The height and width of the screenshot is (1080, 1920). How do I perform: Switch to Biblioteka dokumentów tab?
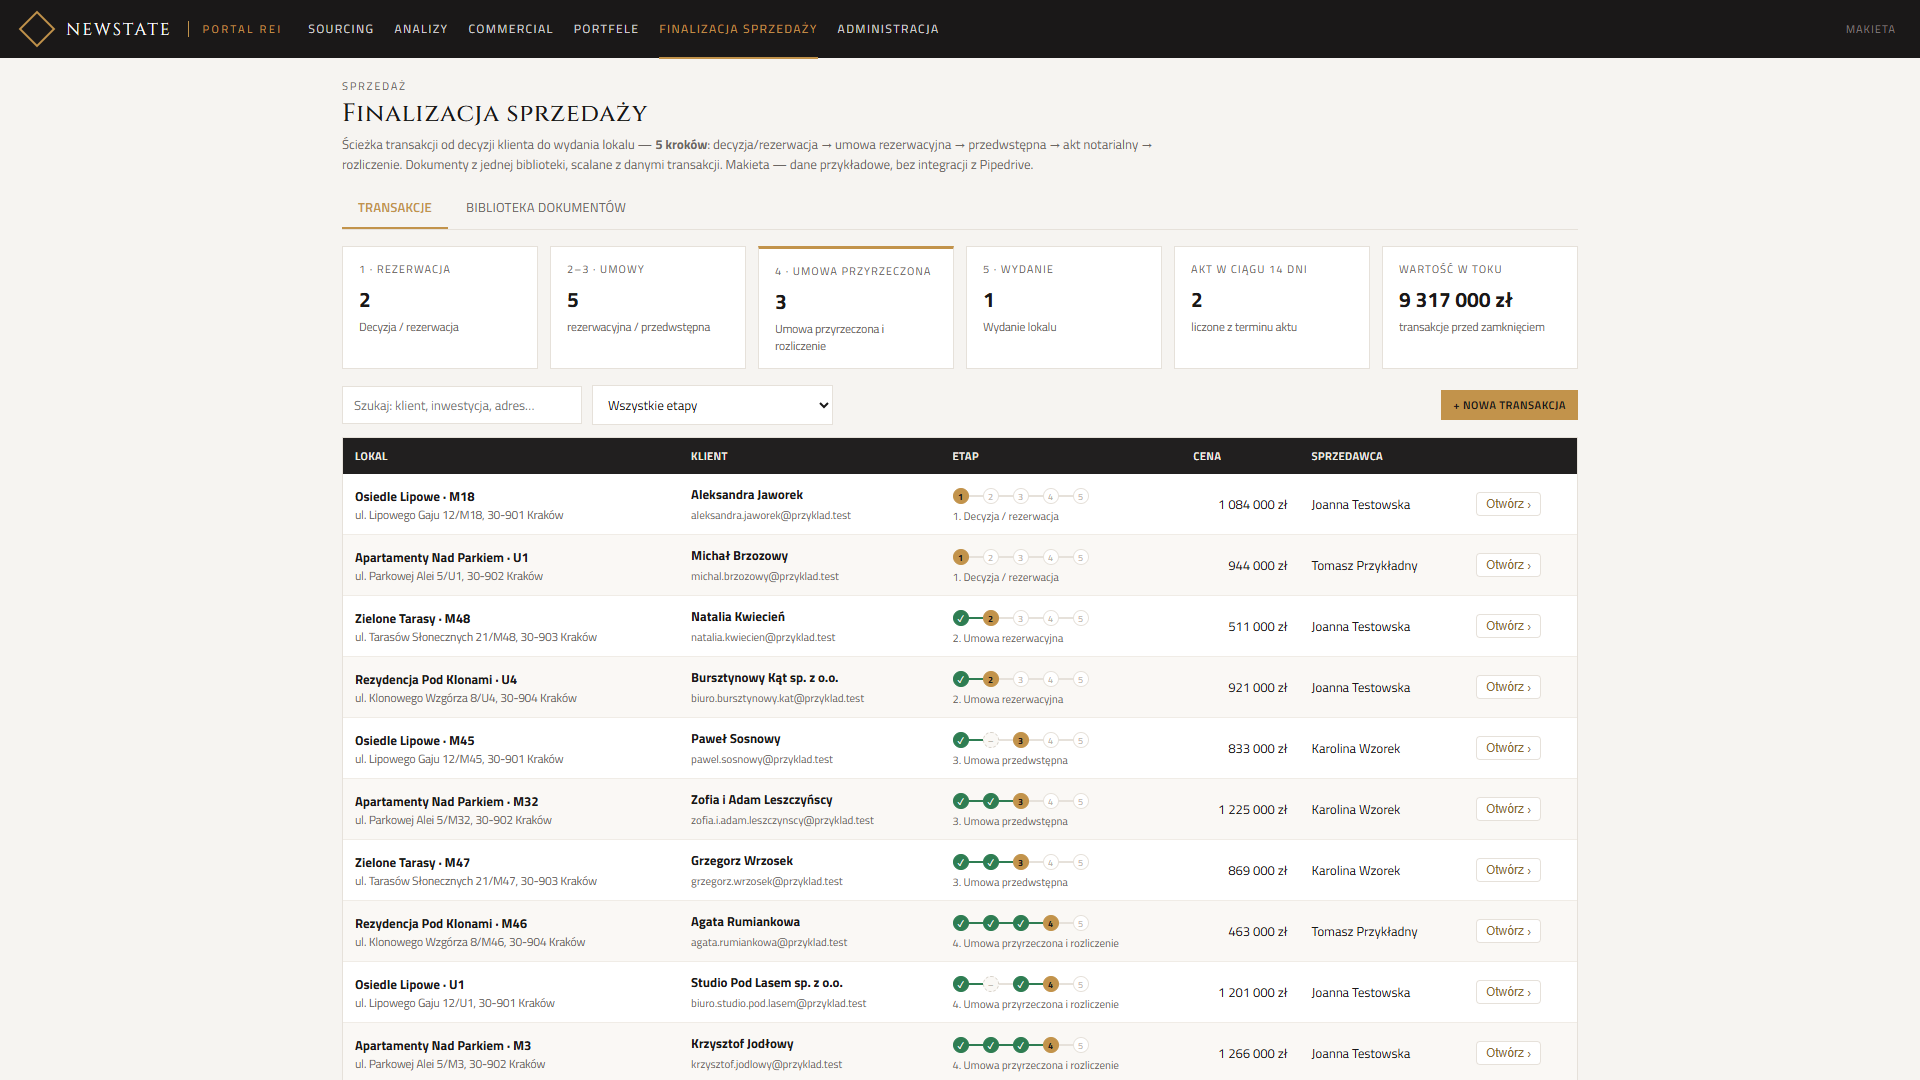[546, 208]
